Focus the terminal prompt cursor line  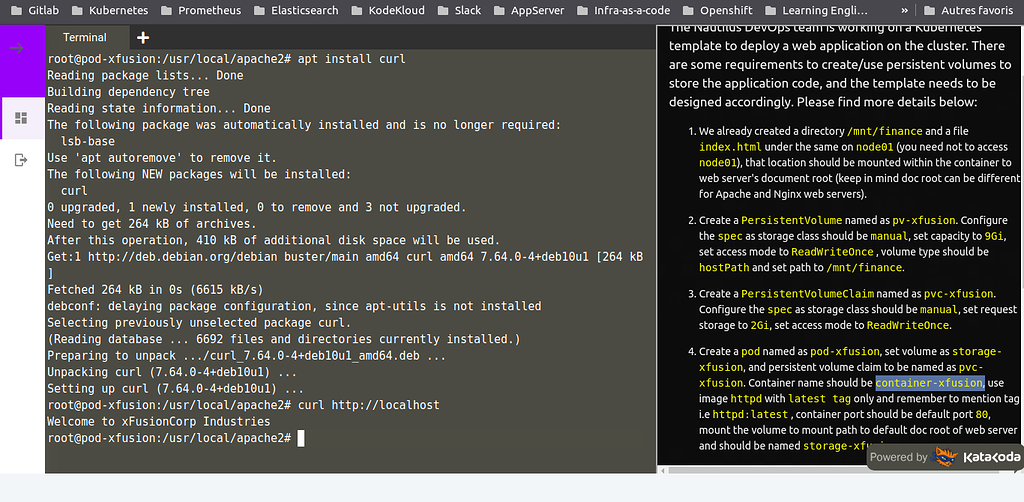pyautogui.click(x=300, y=439)
